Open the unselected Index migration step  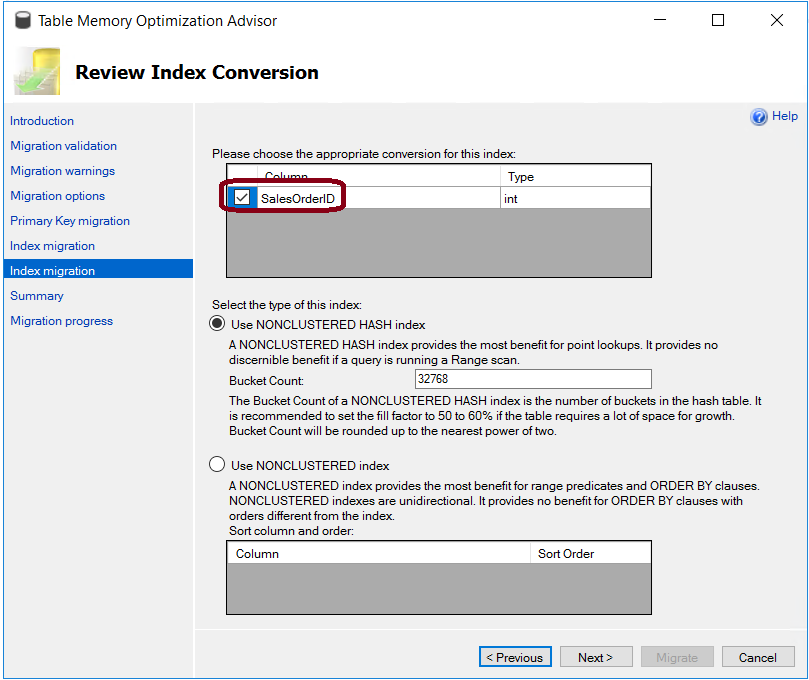pos(52,246)
